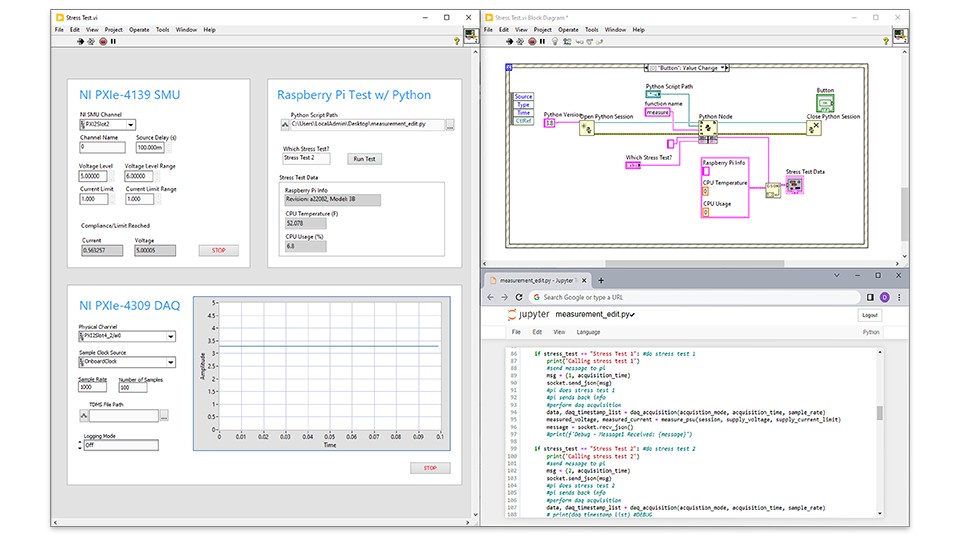Click Run arrow in Stress Test.vi front panel toolbar
This screenshot has width=960, height=540.
(80, 42)
